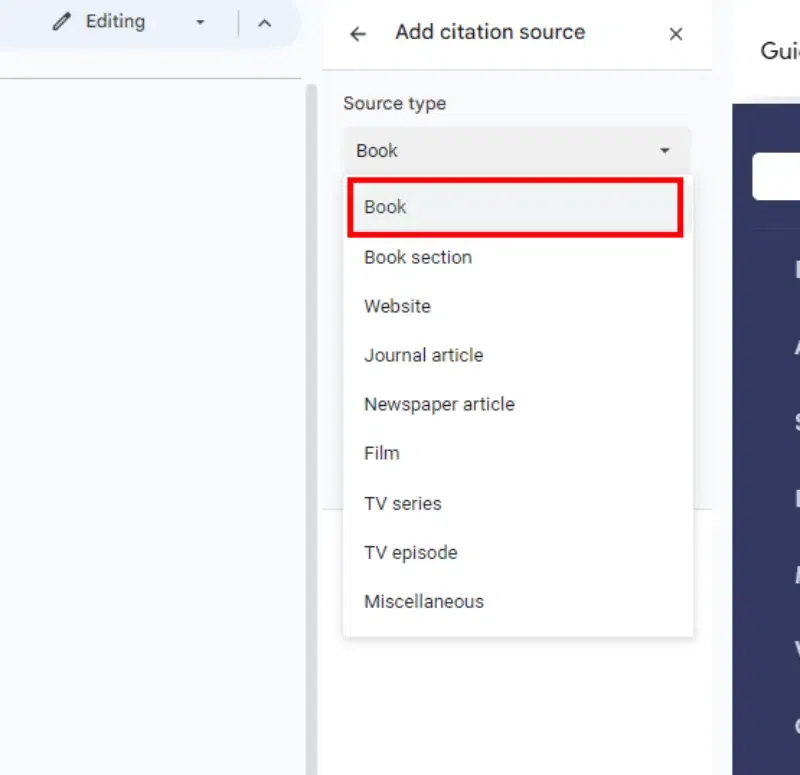
Task: Select the TV episode option
Action: pos(518,553)
